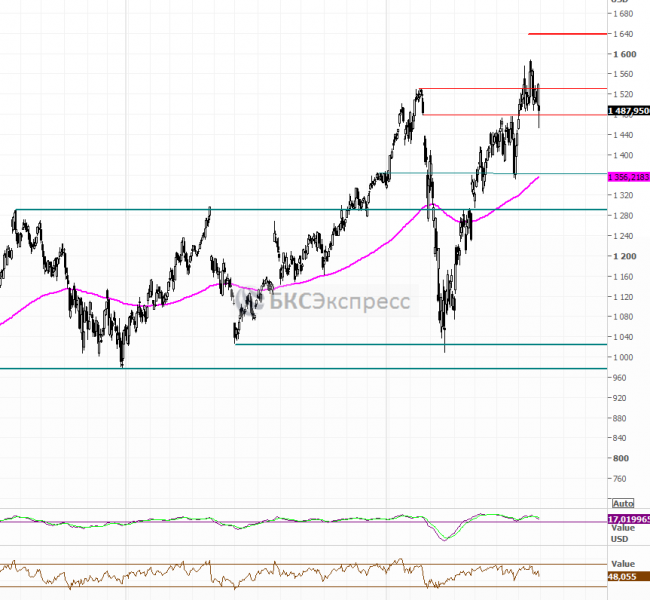Click the 760 price axis label
The height and width of the screenshot is (600, 650).
coord(624,478)
